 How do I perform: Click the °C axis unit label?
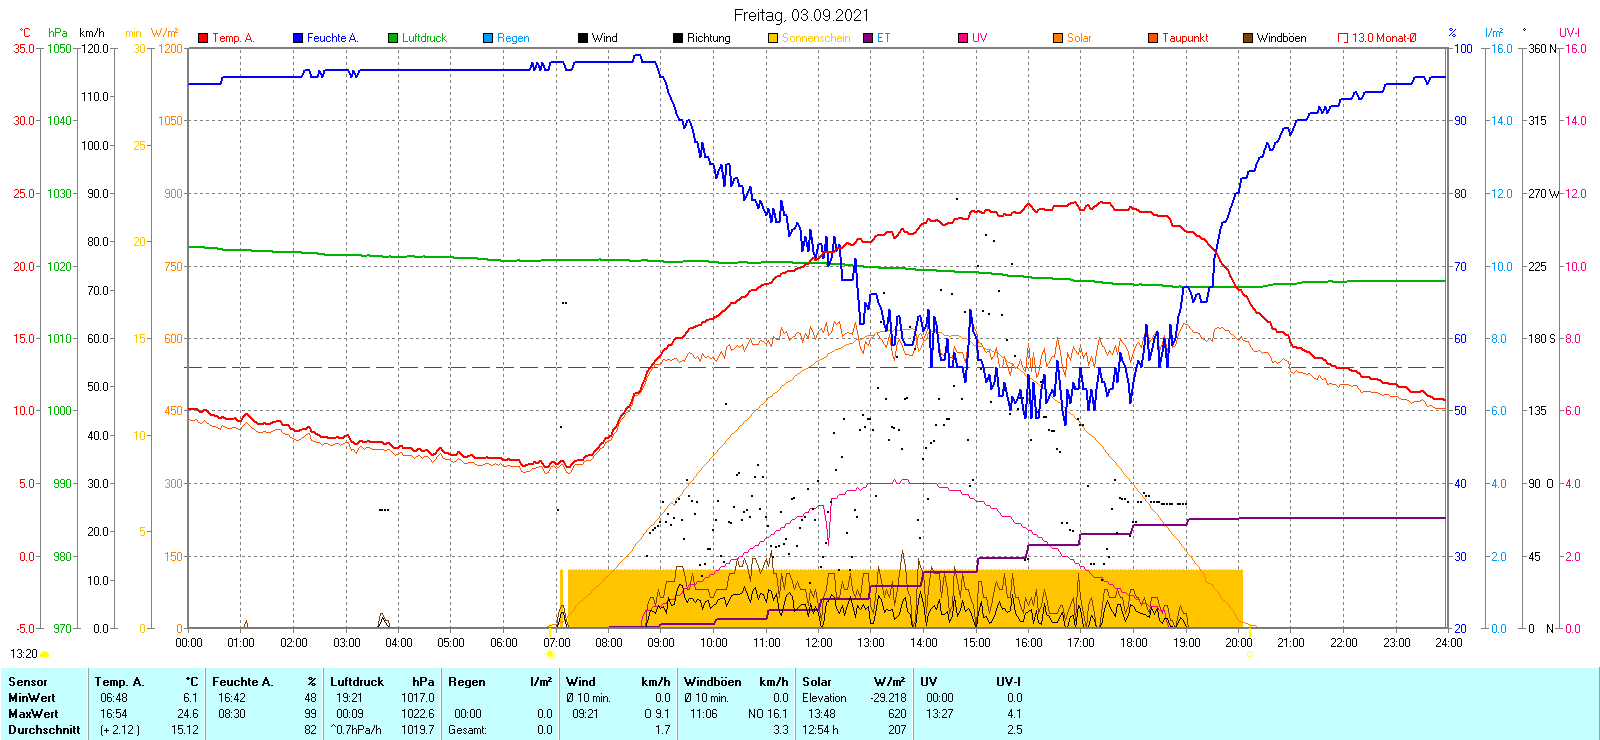coord(25,33)
